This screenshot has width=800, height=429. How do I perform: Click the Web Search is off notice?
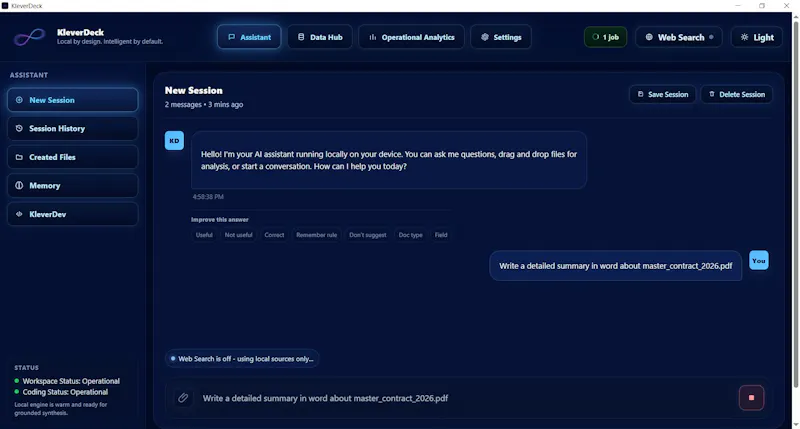tap(242, 359)
